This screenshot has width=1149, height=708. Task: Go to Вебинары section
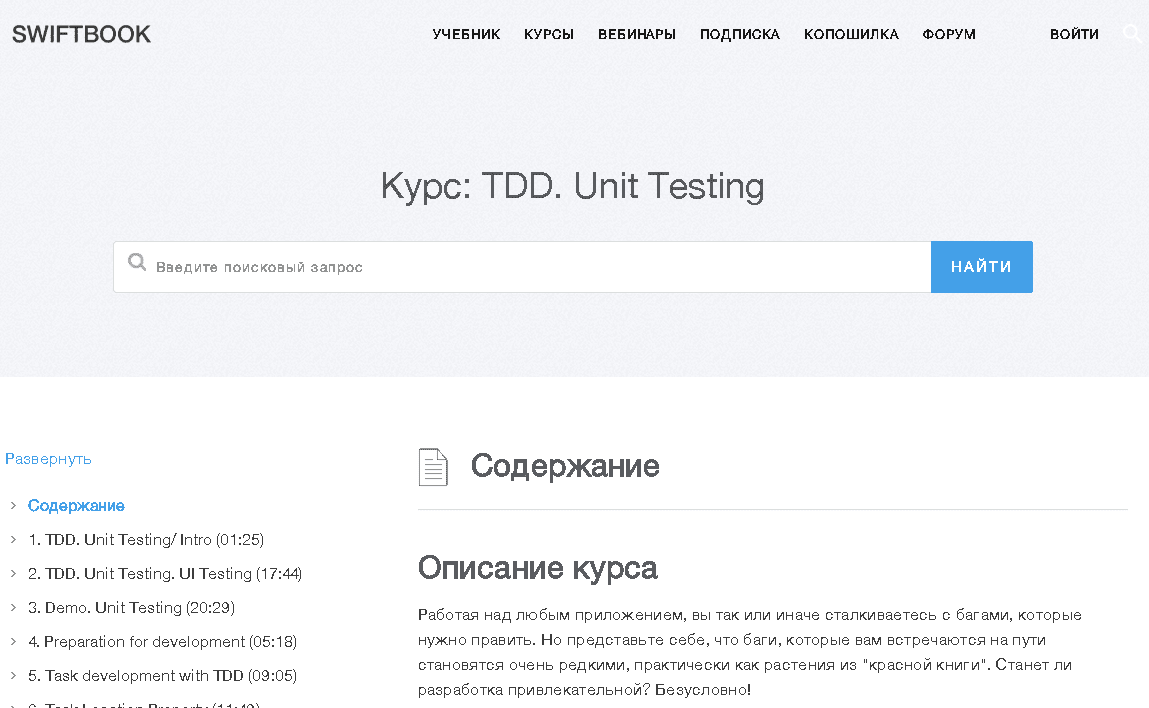click(x=637, y=34)
